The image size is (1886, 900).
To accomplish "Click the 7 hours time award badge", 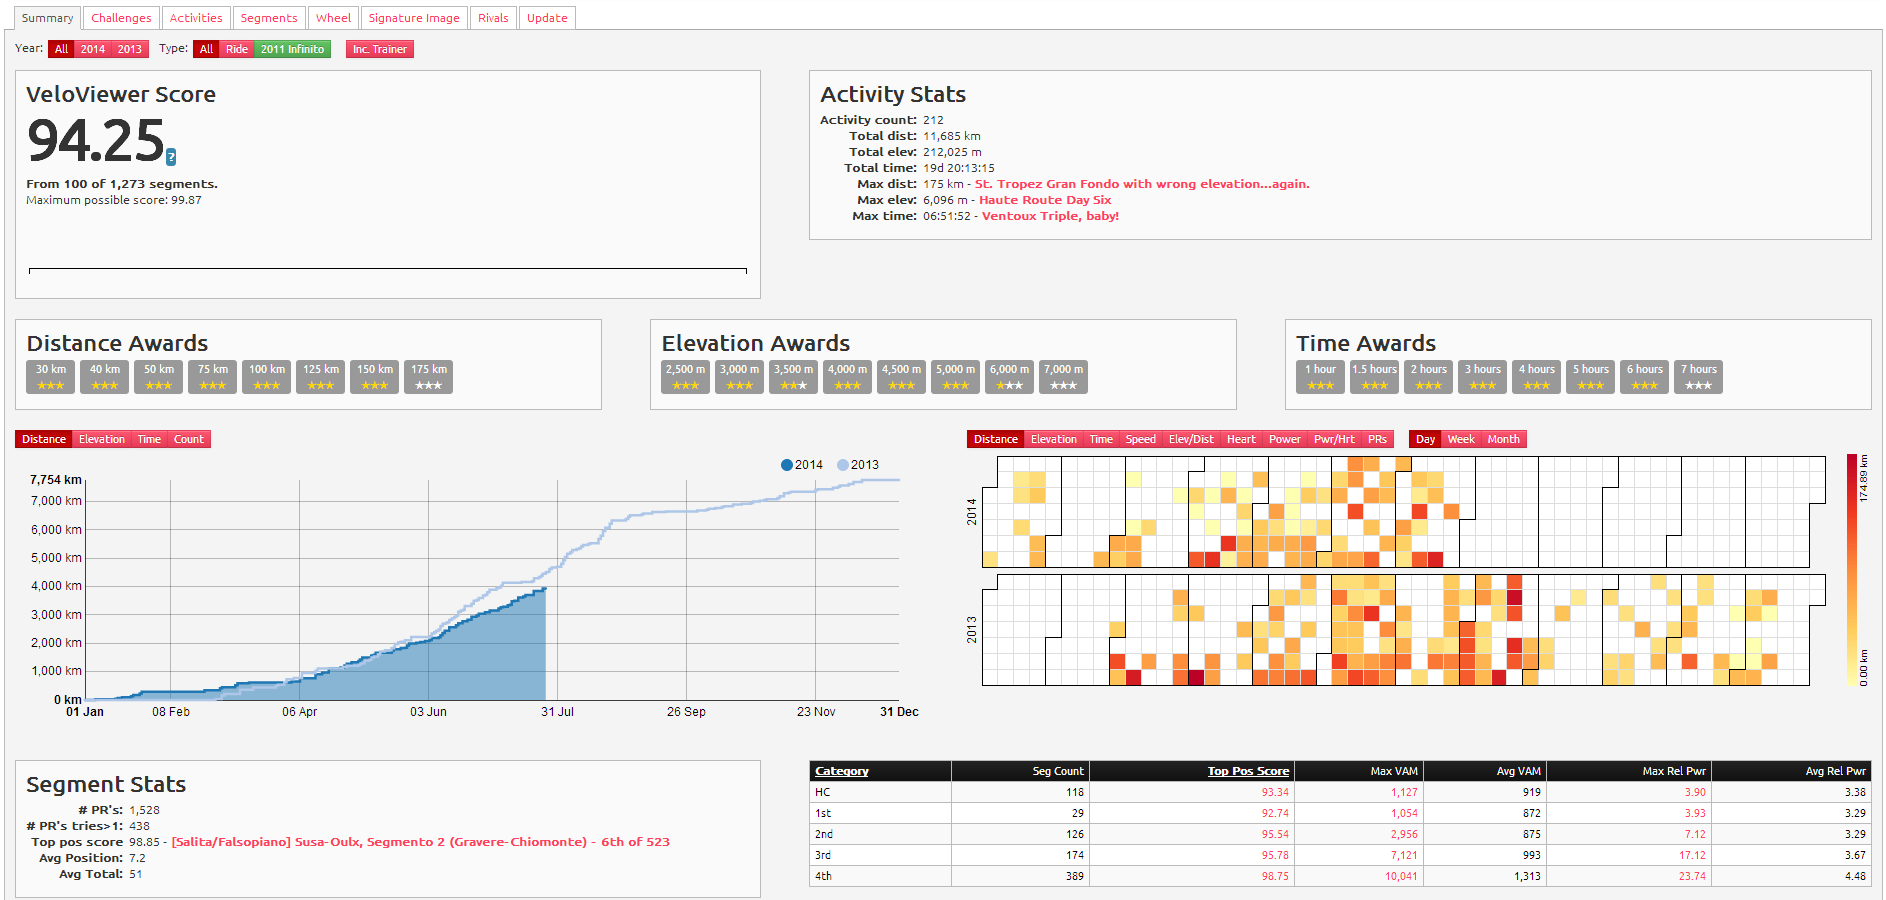I will (x=1698, y=377).
